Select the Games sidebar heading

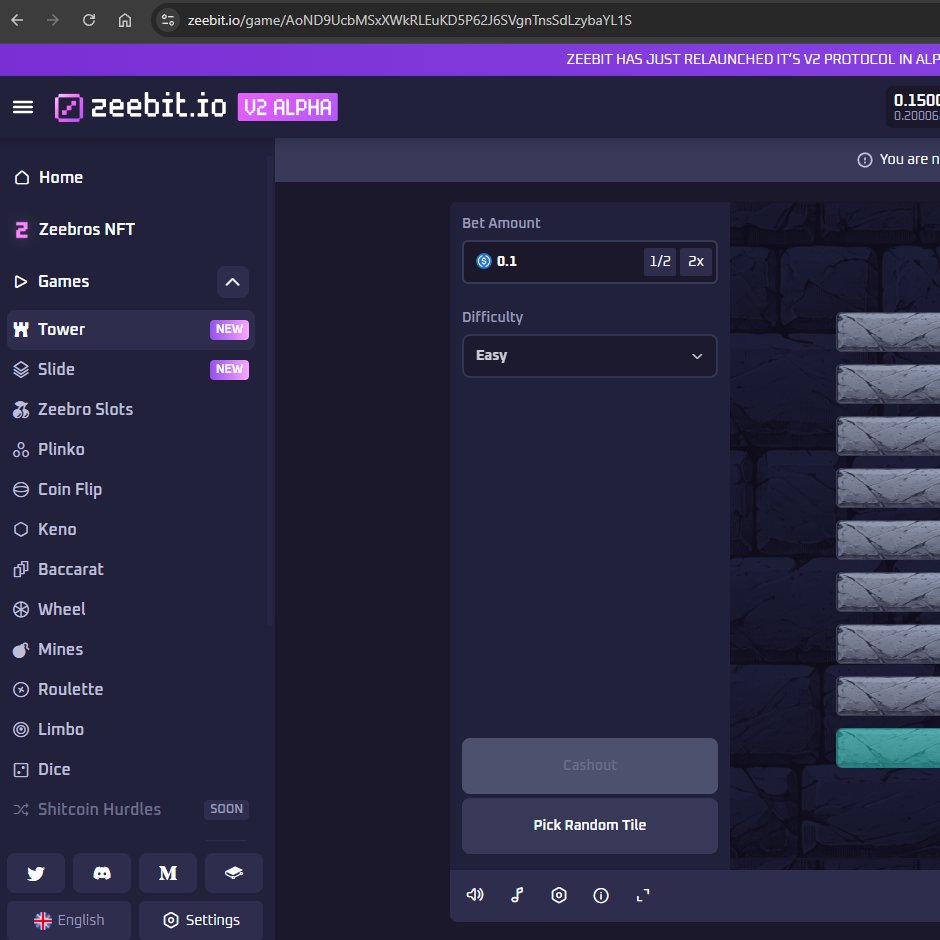tap(64, 282)
